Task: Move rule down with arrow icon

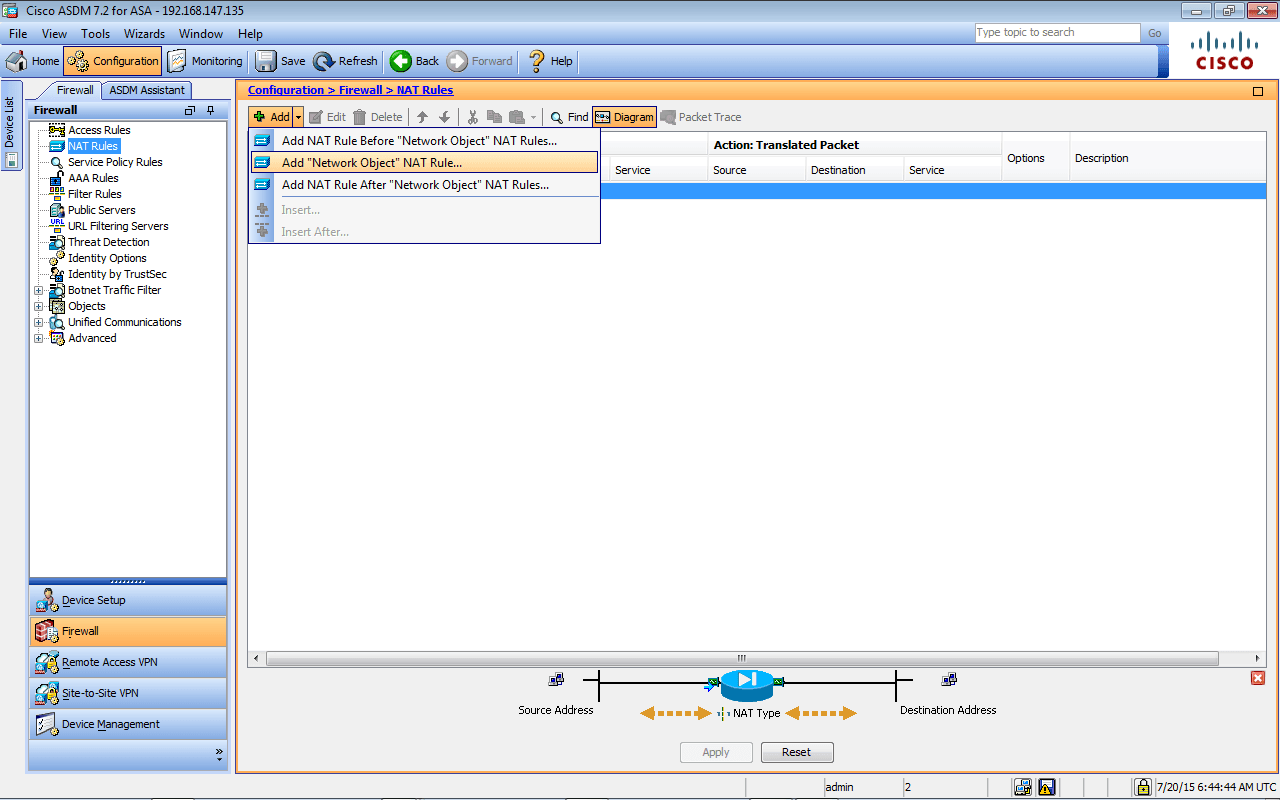Action: coord(445,117)
